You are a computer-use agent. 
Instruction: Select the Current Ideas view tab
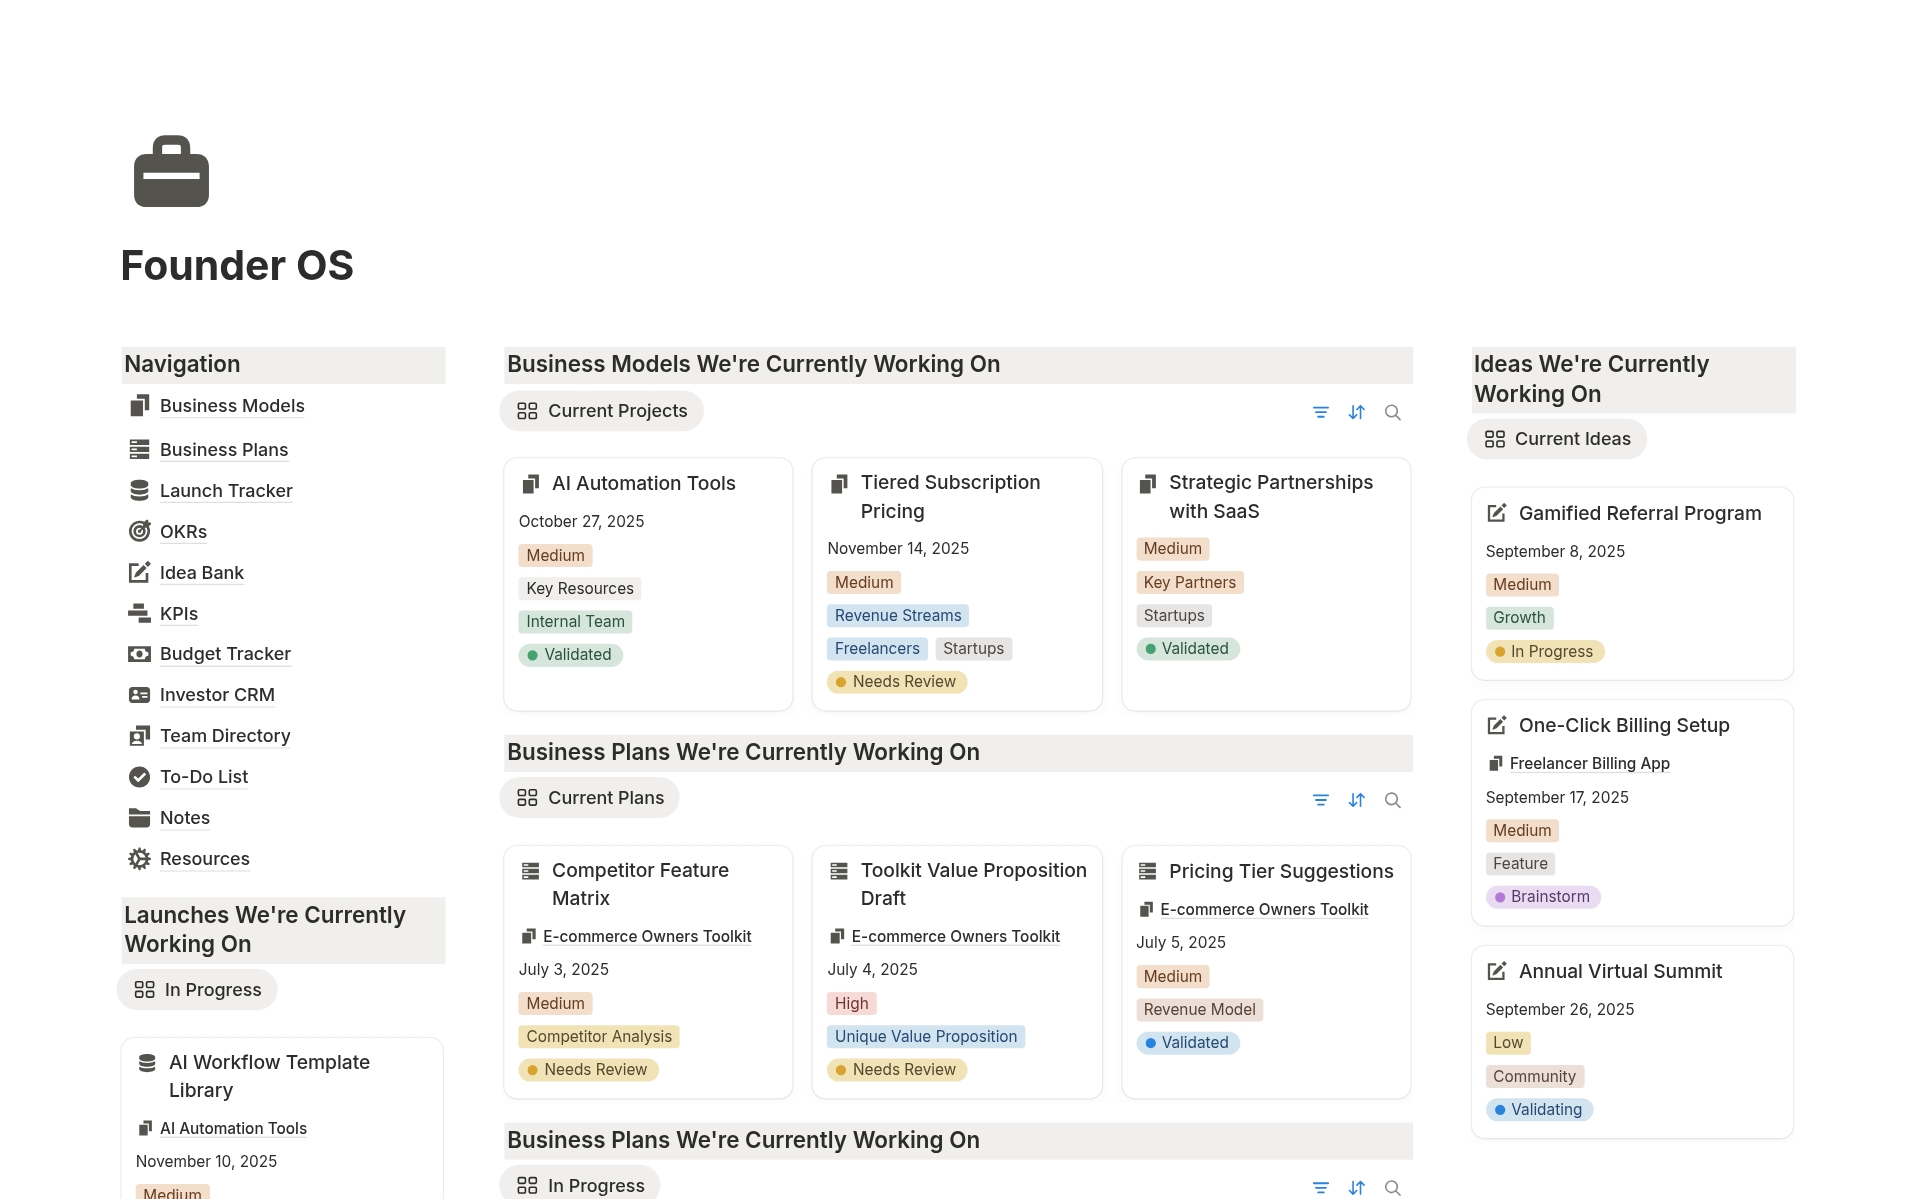coord(1557,439)
